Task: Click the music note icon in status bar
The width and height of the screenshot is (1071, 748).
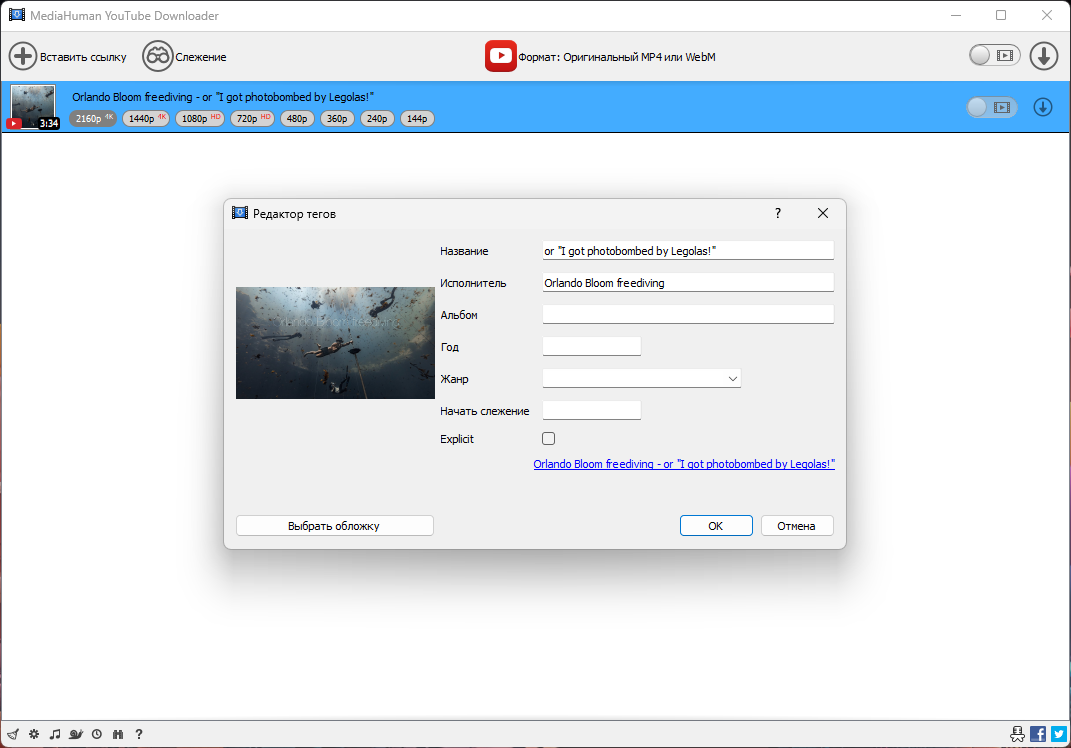Action: (55, 734)
